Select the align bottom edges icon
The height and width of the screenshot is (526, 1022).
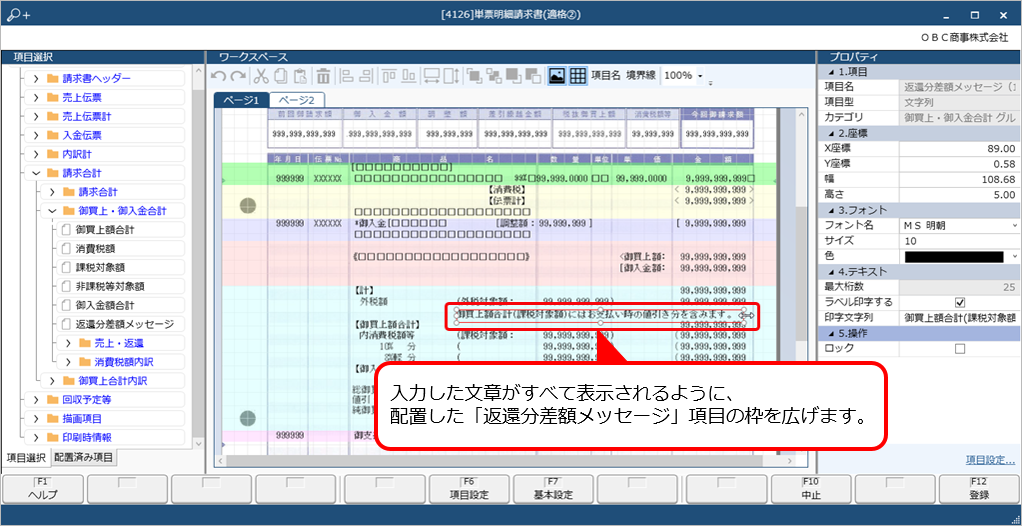tap(409, 76)
